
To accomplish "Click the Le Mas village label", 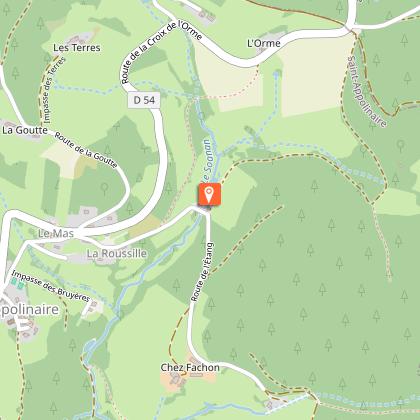I will click(x=56, y=233).
